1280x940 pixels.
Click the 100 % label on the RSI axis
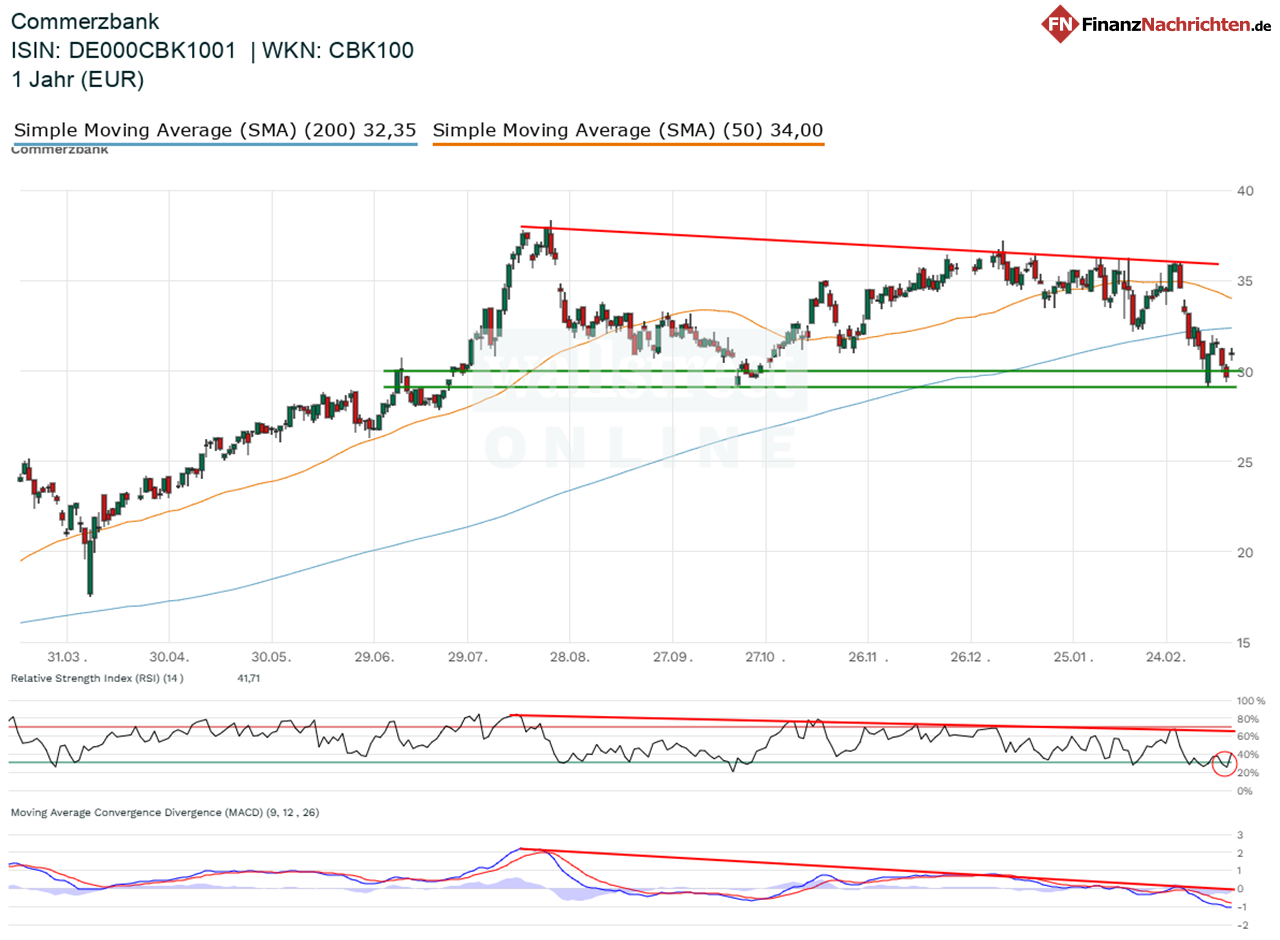1250,701
